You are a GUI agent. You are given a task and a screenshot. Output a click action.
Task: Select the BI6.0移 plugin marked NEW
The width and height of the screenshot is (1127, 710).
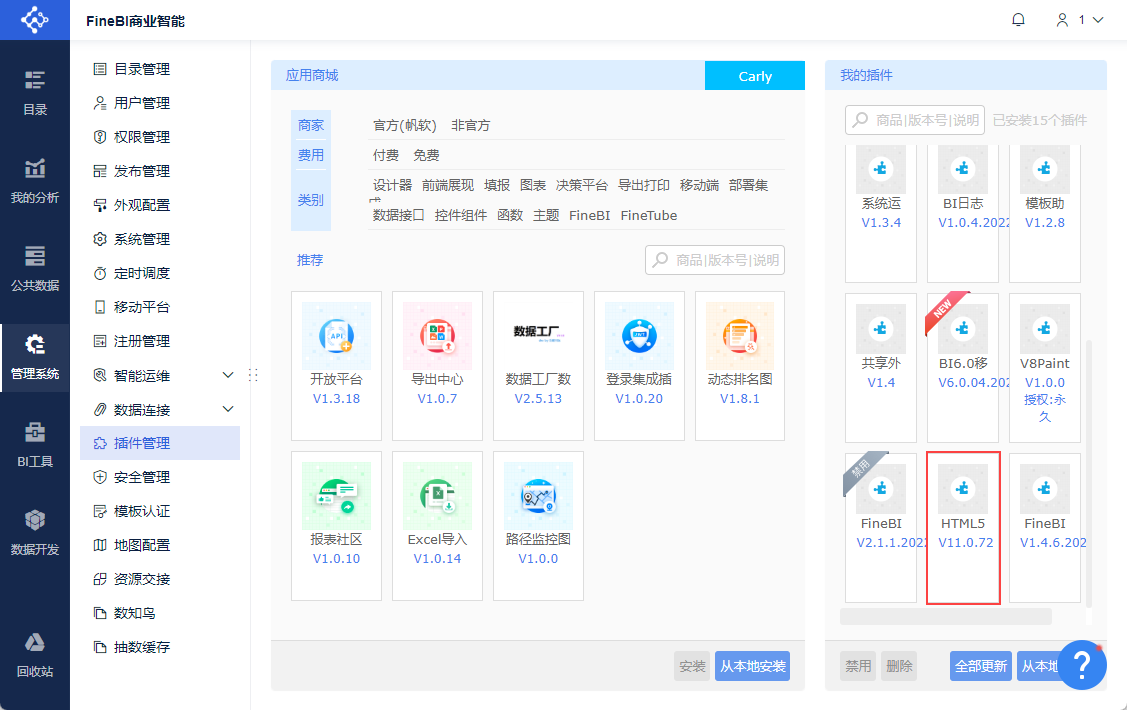coord(963,367)
